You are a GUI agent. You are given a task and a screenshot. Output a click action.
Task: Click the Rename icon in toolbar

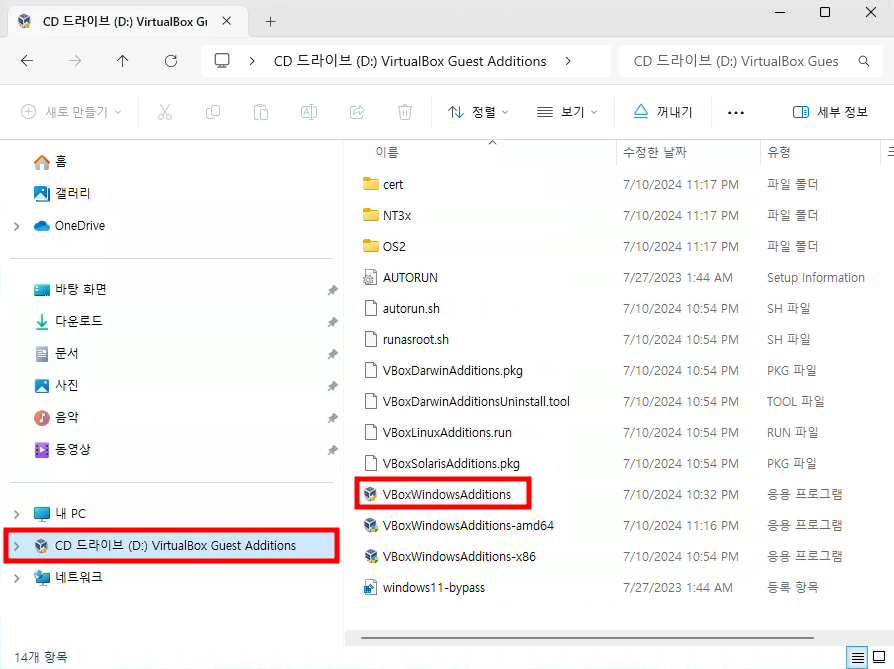click(308, 112)
